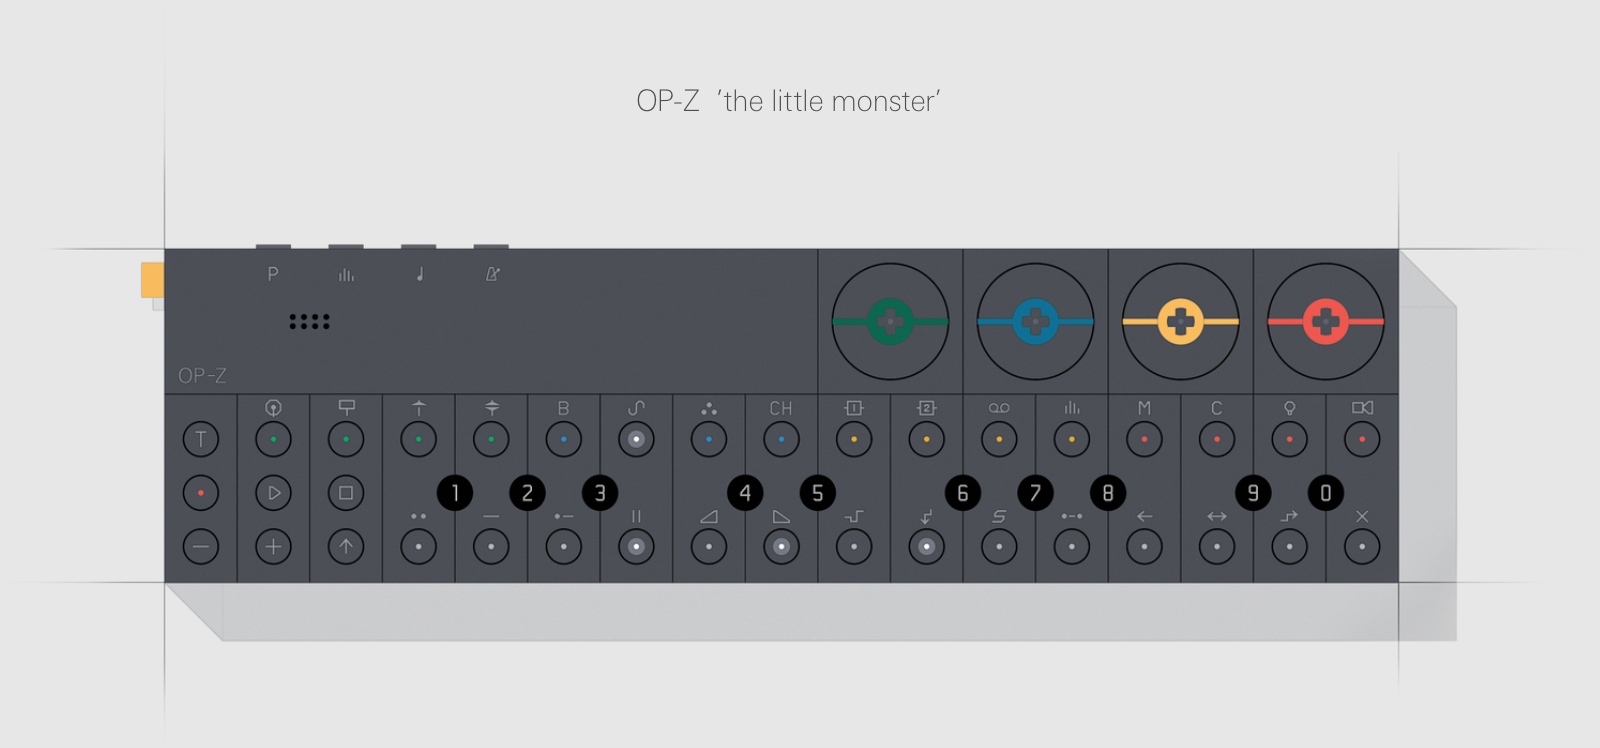The image size is (1600, 748).
Task: Click the T track button
Action: coord(201,439)
